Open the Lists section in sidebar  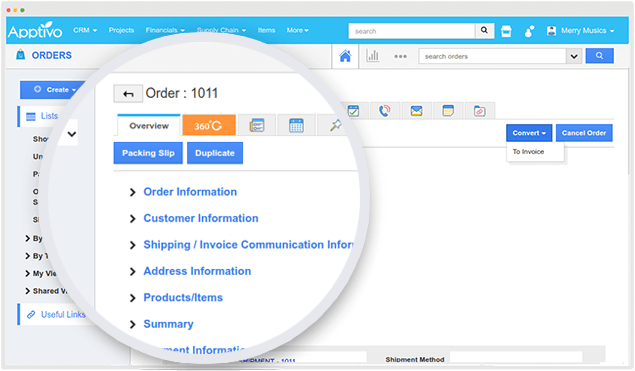pos(49,116)
